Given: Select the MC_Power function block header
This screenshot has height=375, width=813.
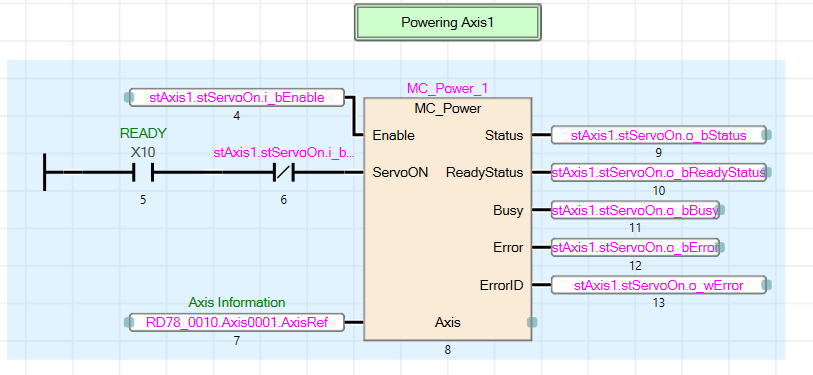Looking at the screenshot, I should (447, 109).
